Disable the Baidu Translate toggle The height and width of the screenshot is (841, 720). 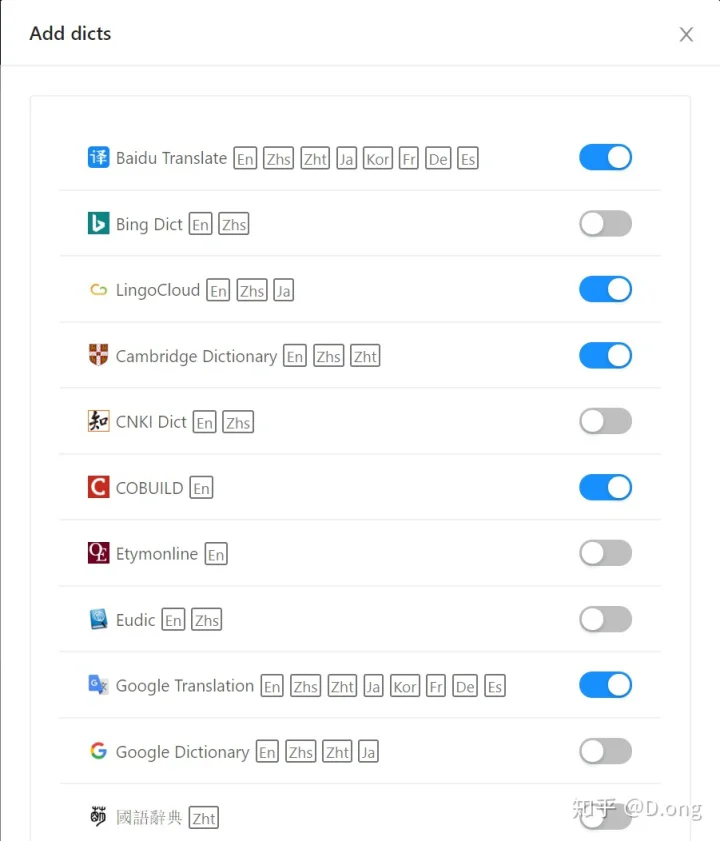click(x=605, y=158)
